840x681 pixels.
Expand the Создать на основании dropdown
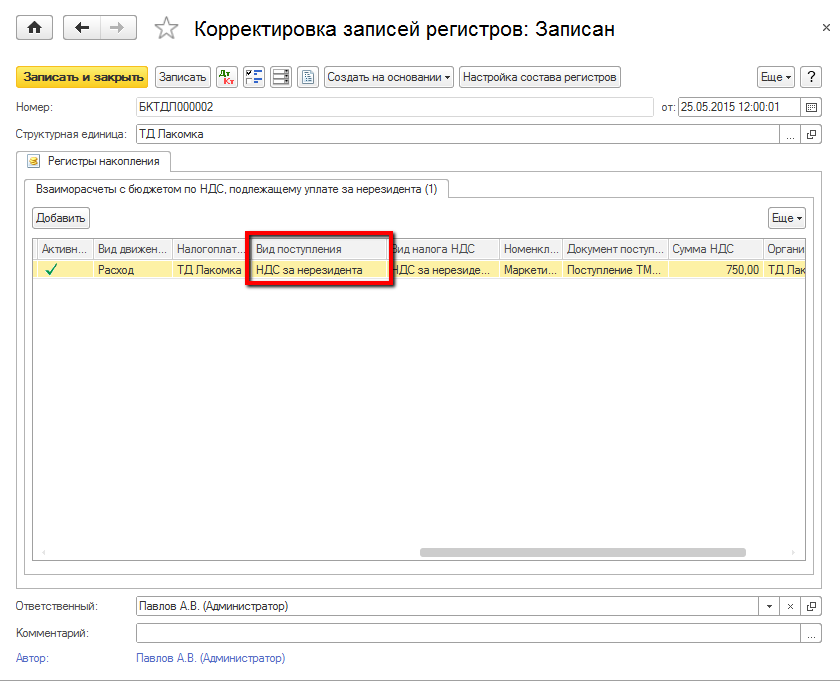[389, 77]
